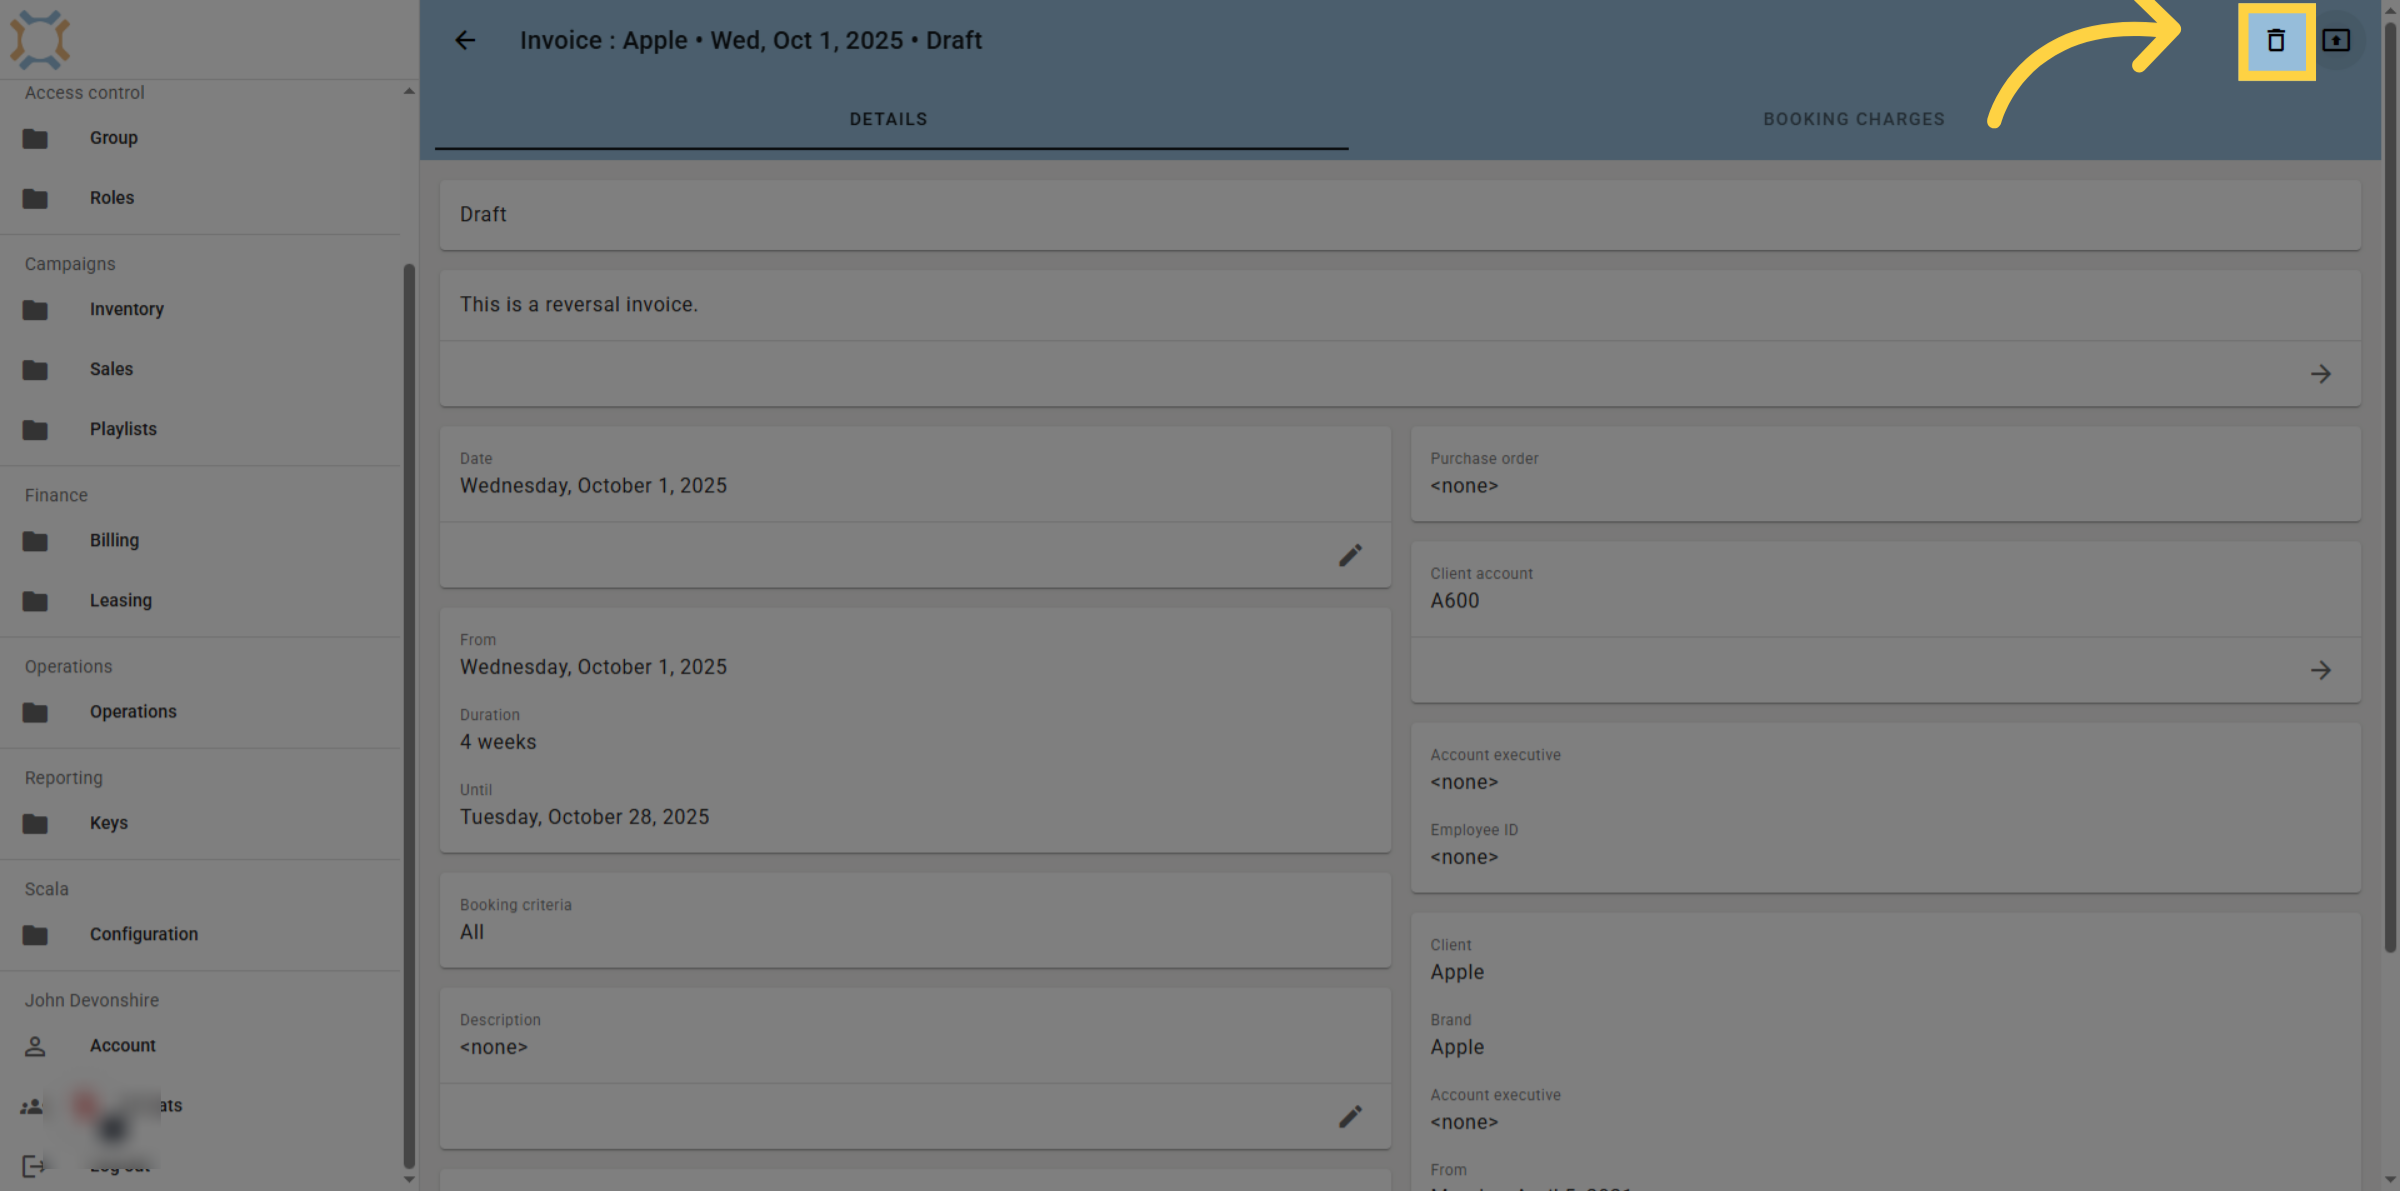The width and height of the screenshot is (2400, 1191).
Task: Open the Group folder in the sidebar
Action: 35,138
